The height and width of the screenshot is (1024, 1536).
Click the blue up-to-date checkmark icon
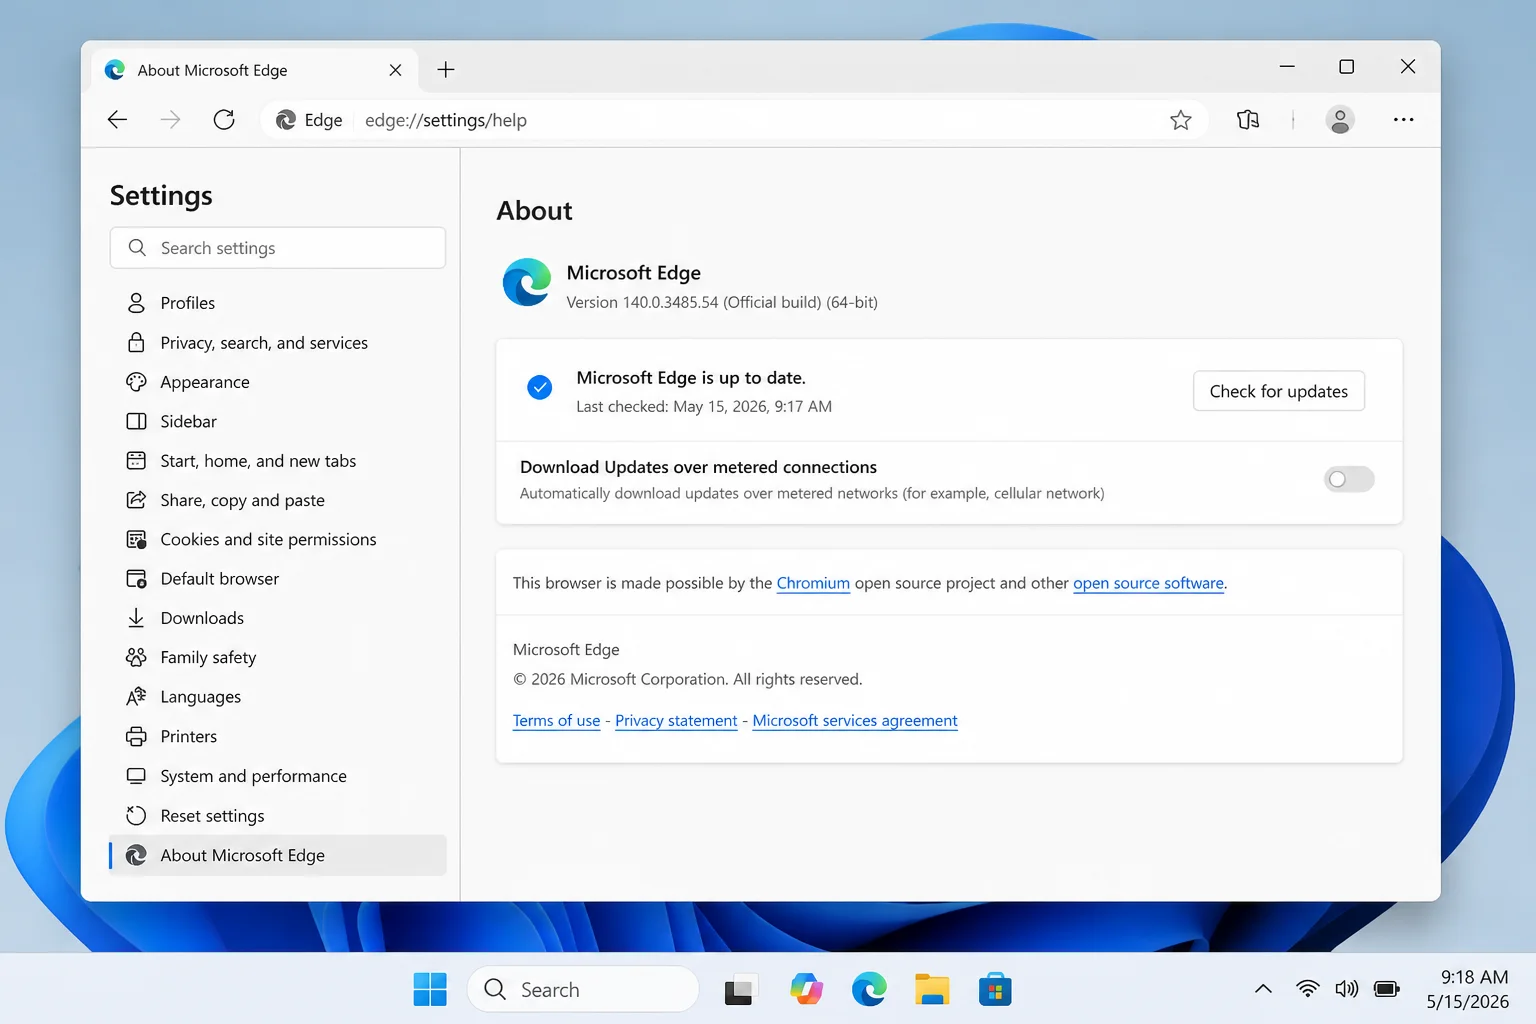click(539, 387)
